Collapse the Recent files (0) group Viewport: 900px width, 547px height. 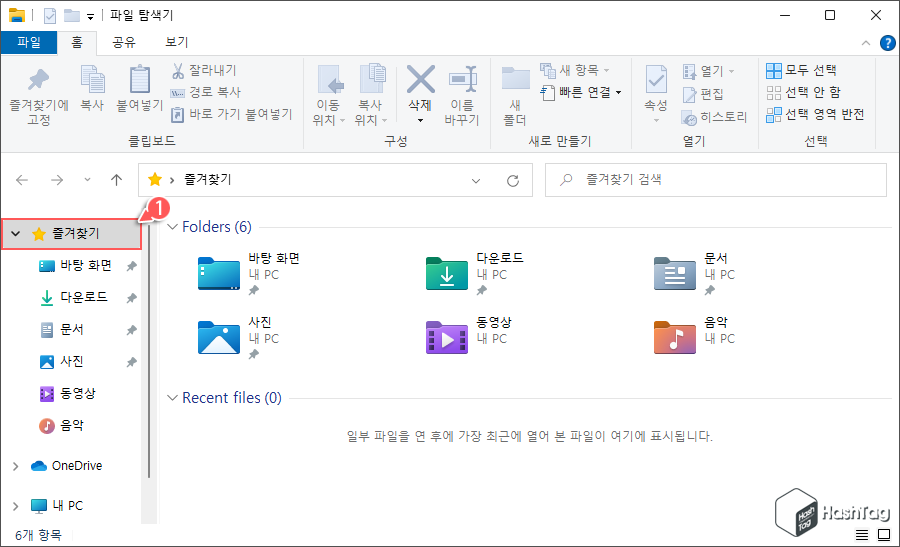click(x=172, y=398)
